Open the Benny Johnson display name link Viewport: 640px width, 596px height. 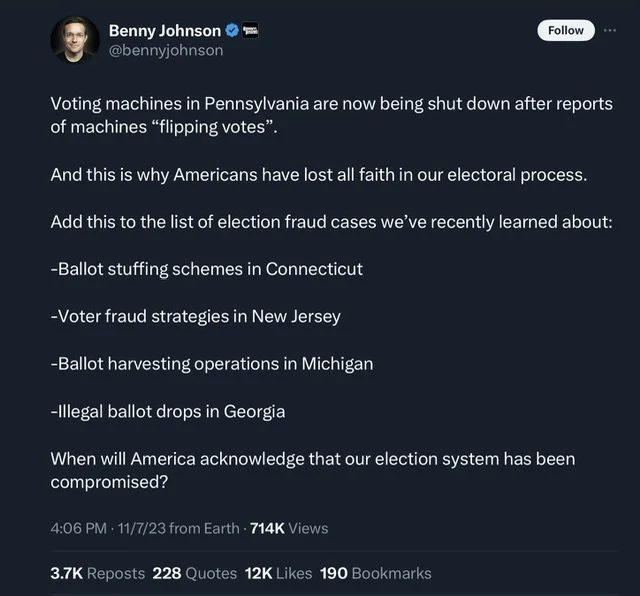[x=164, y=31]
